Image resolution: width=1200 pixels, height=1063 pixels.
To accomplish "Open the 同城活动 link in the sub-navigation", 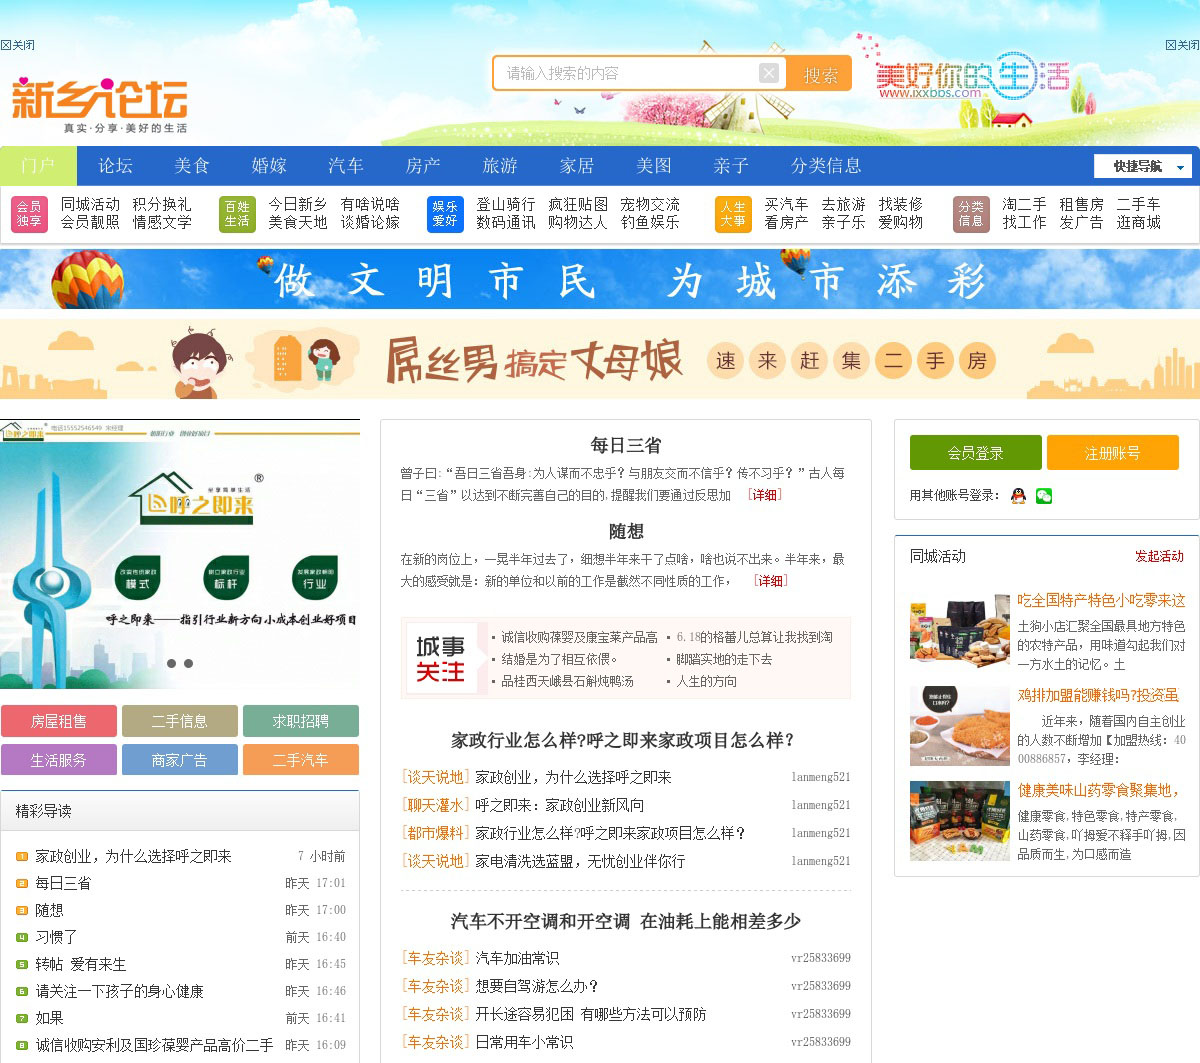I will click(x=90, y=204).
